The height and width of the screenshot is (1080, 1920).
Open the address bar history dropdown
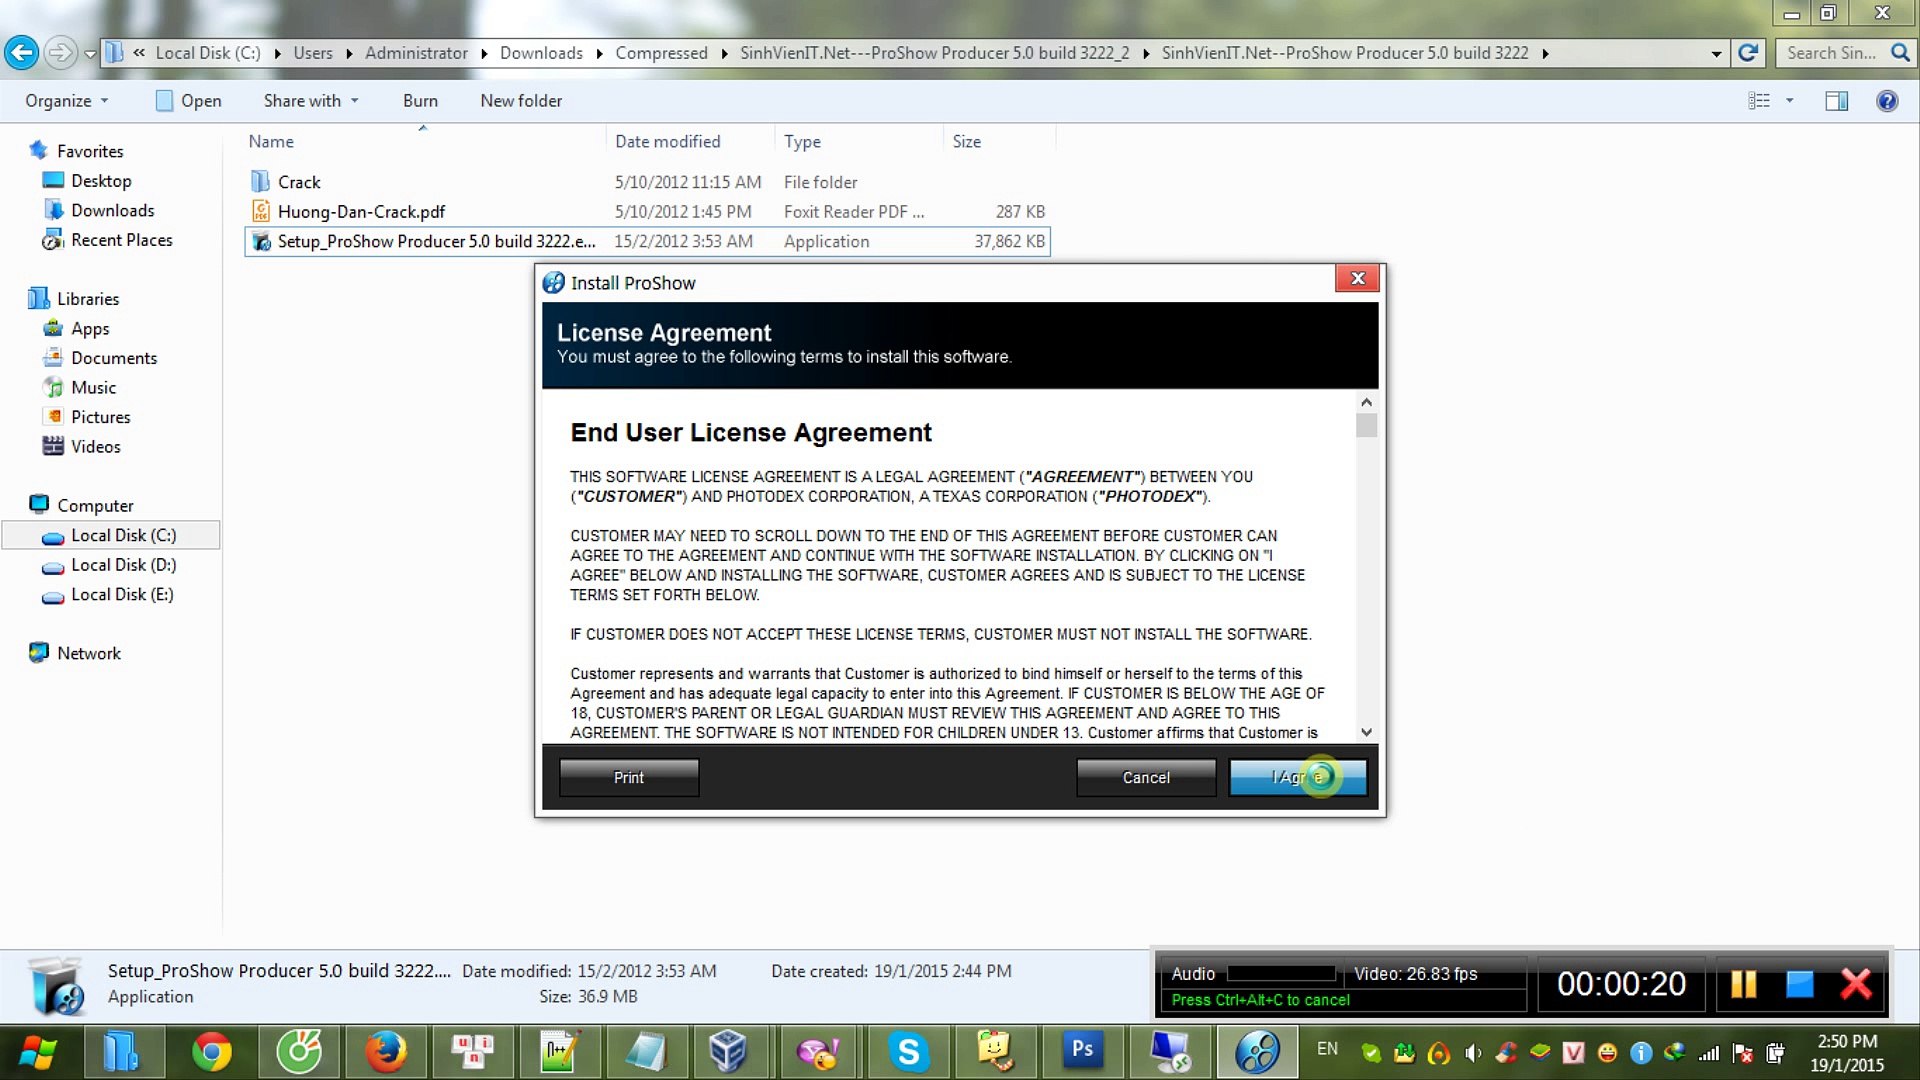point(1716,54)
